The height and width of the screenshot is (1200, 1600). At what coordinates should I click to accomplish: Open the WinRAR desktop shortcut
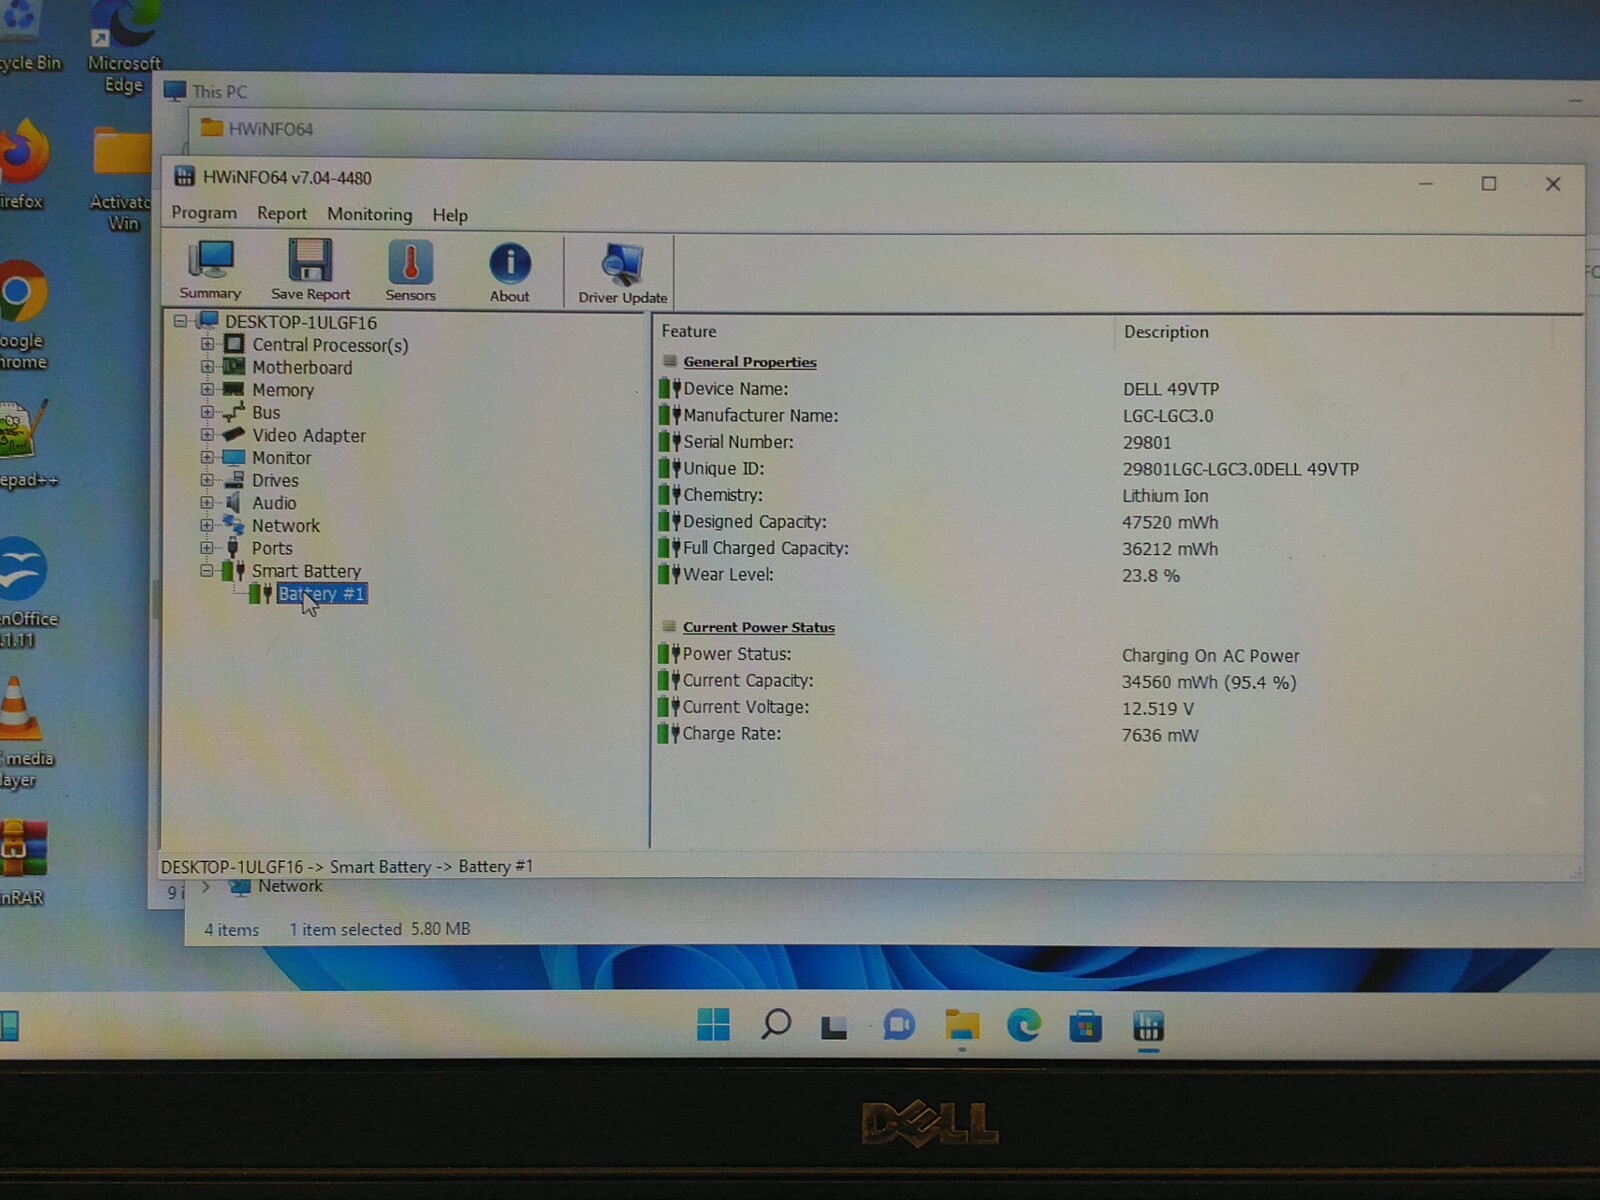point(24,862)
